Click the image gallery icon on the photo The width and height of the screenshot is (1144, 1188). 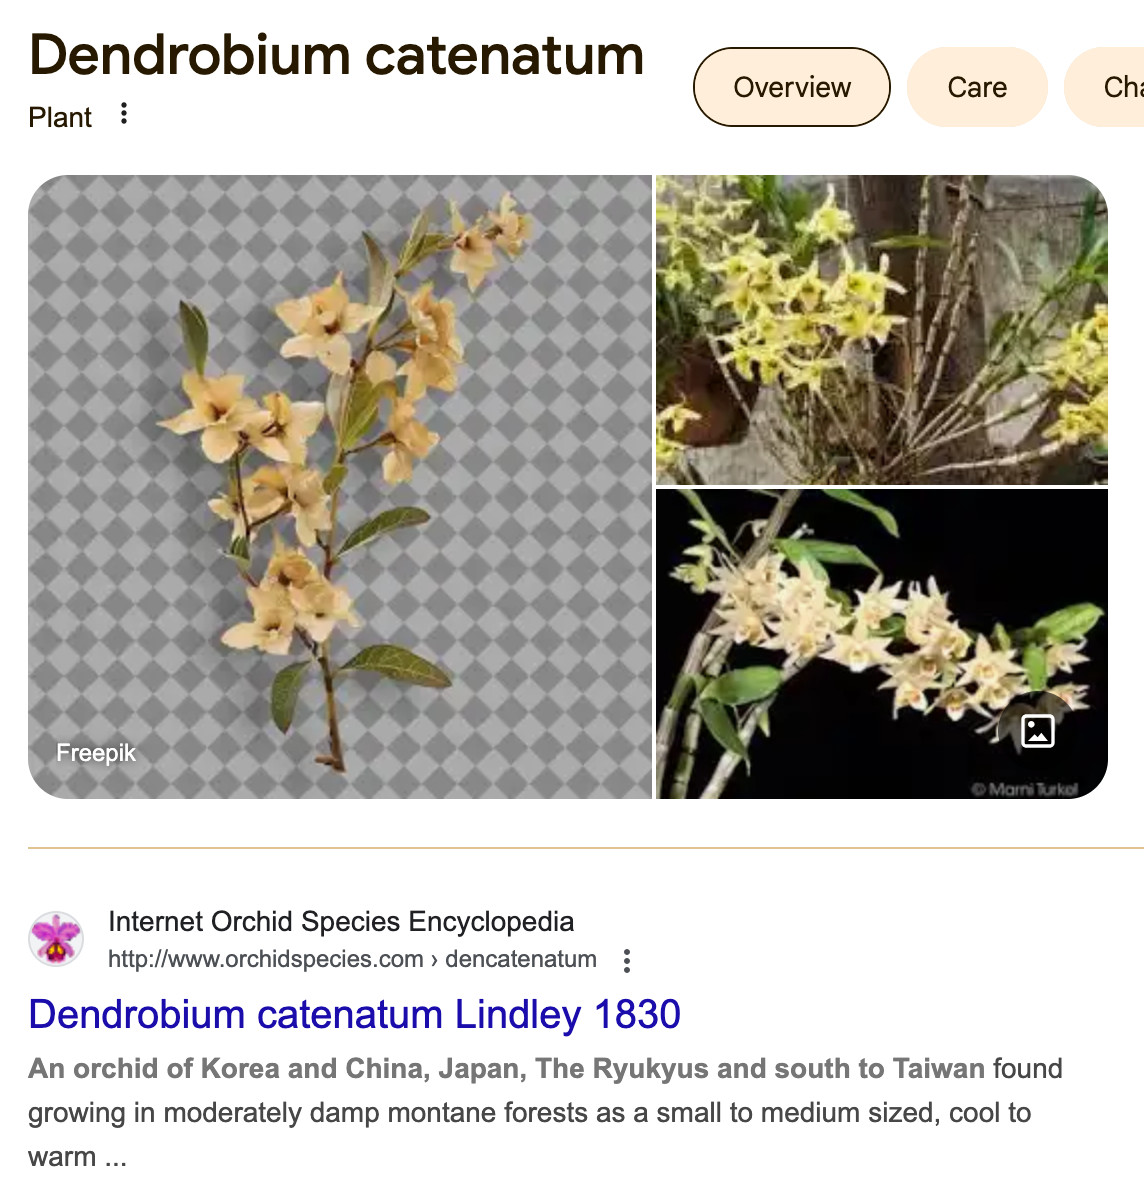tap(1037, 731)
